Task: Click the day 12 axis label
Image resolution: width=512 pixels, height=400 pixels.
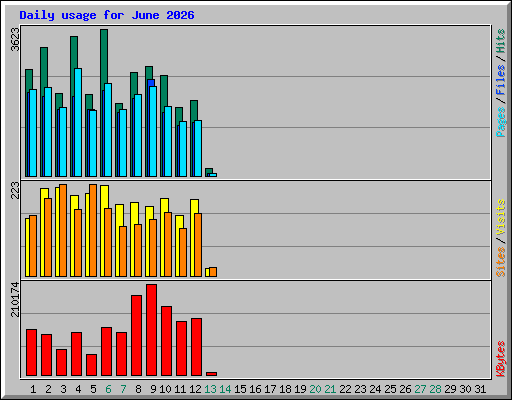Action: tap(195, 389)
